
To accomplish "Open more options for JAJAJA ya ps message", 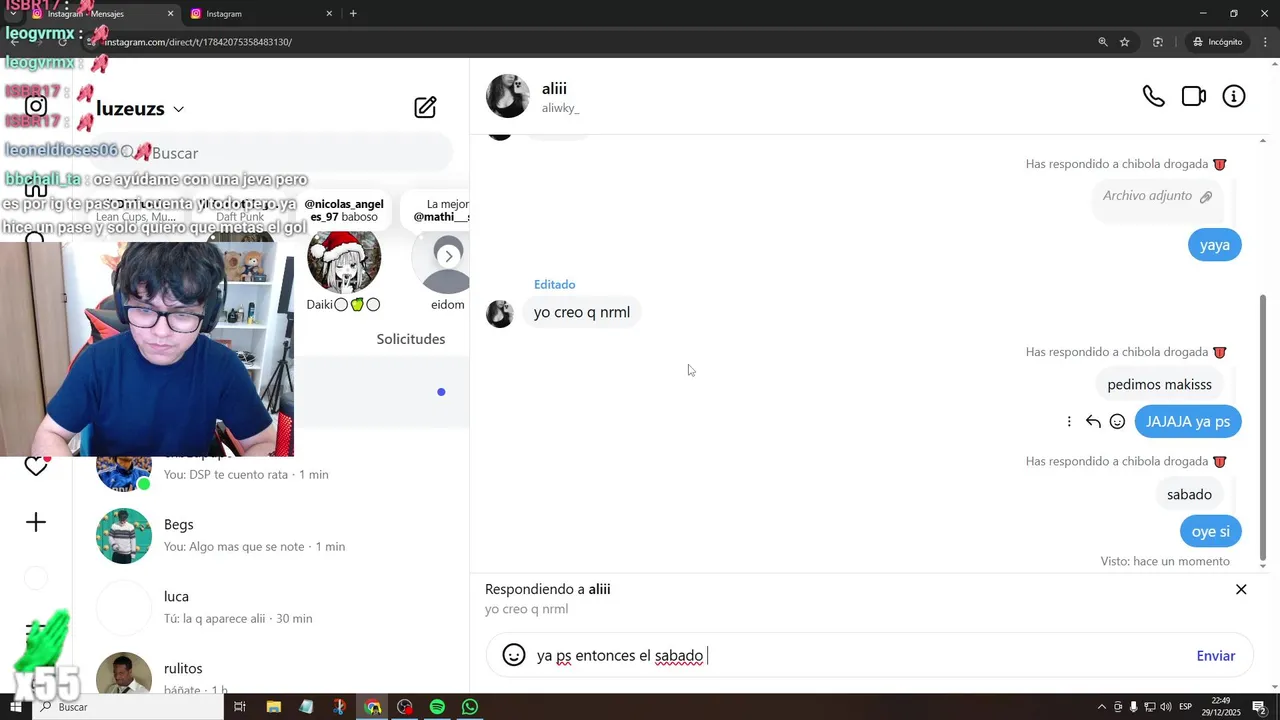I will pyautogui.click(x=1069, y=422).
